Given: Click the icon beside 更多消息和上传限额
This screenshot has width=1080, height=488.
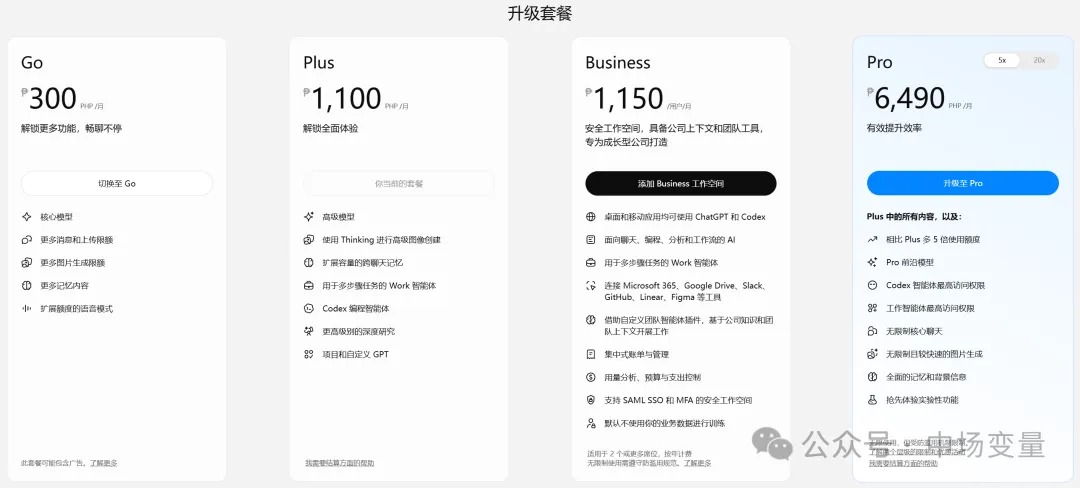Looking at the screenshot, I should click(27, 240).
